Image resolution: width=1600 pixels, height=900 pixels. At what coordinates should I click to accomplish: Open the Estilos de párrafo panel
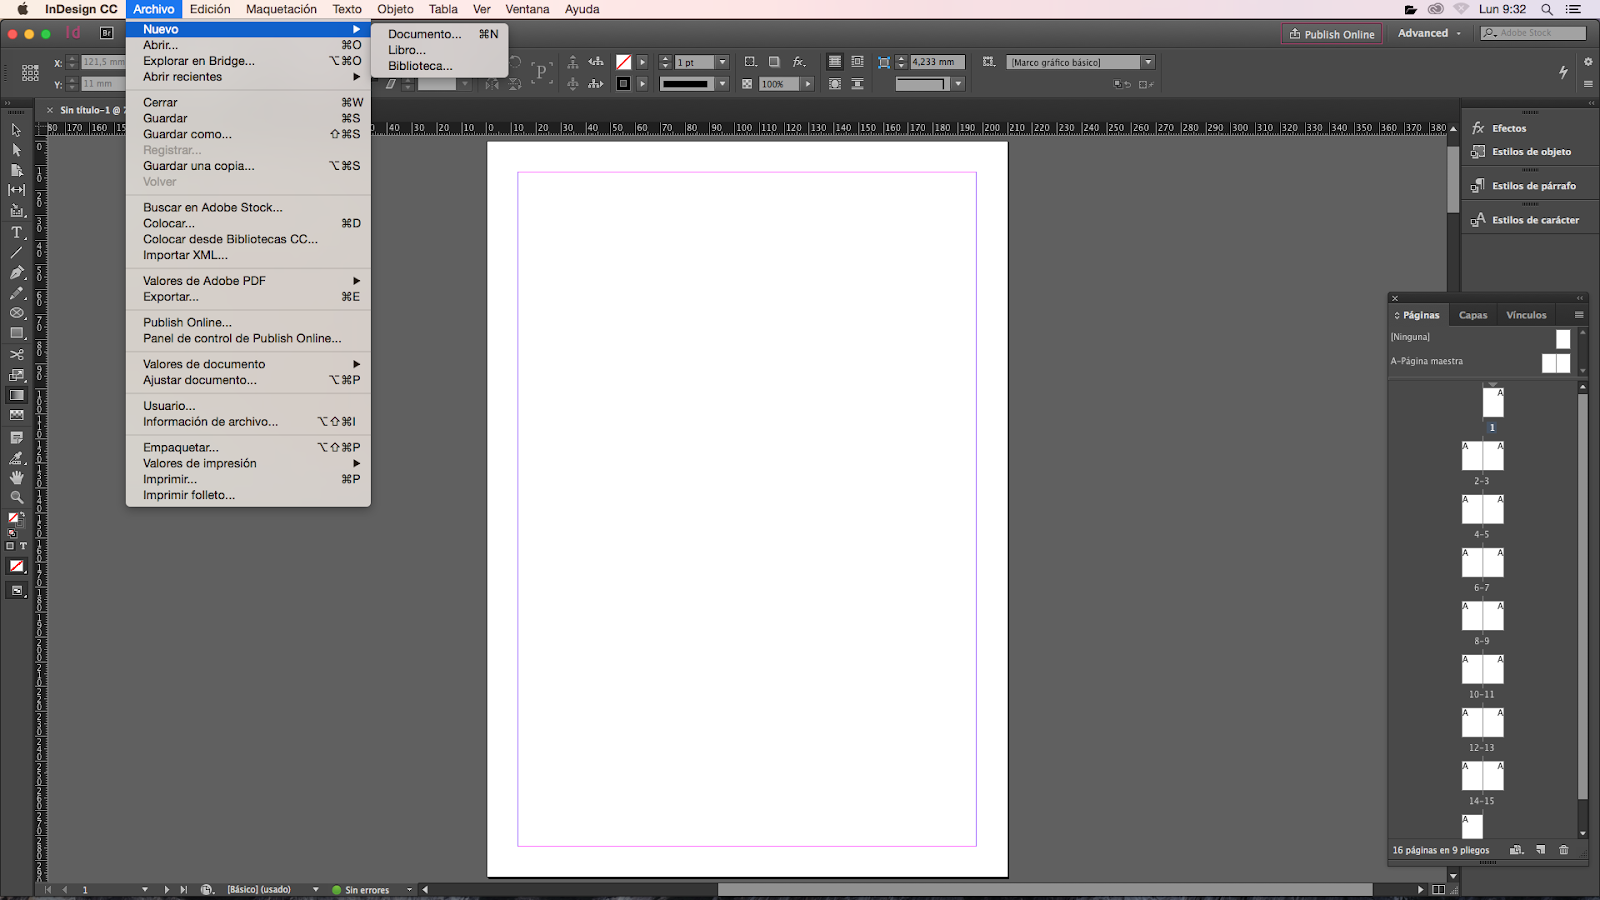coord(1528,185)
